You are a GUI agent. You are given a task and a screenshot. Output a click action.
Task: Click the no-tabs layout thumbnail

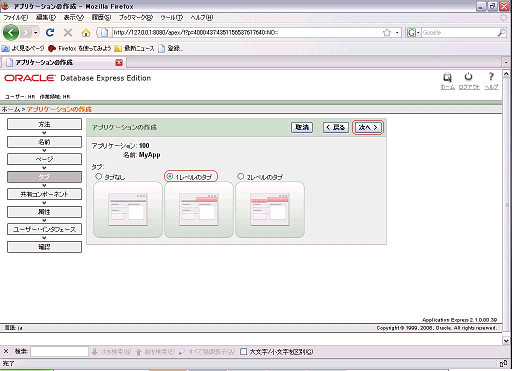click(x=128, y=210)
